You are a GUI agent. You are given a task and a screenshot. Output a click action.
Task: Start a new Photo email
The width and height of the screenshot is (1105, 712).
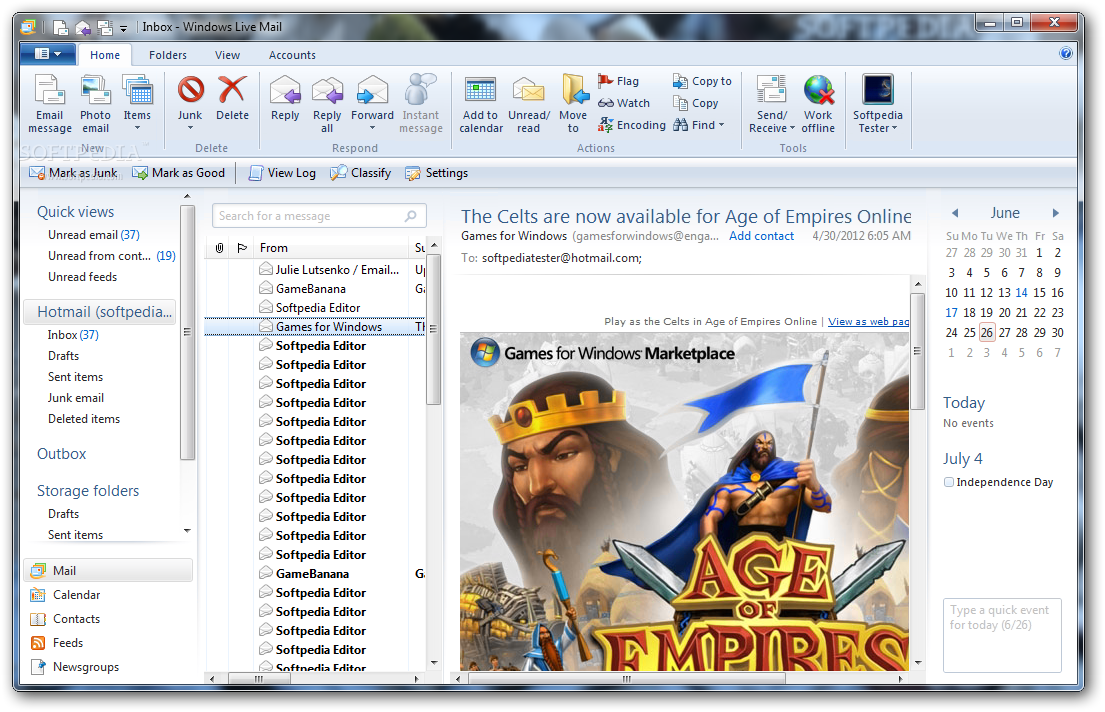(95, 103)
